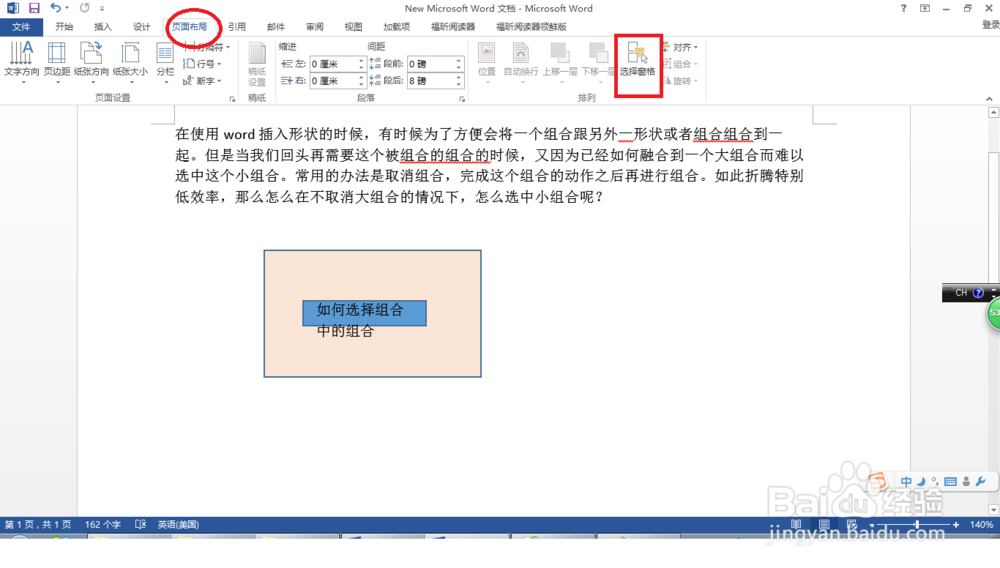Click the 140% zoom level
The image size is (1000, 568).
tap(981, 525)
